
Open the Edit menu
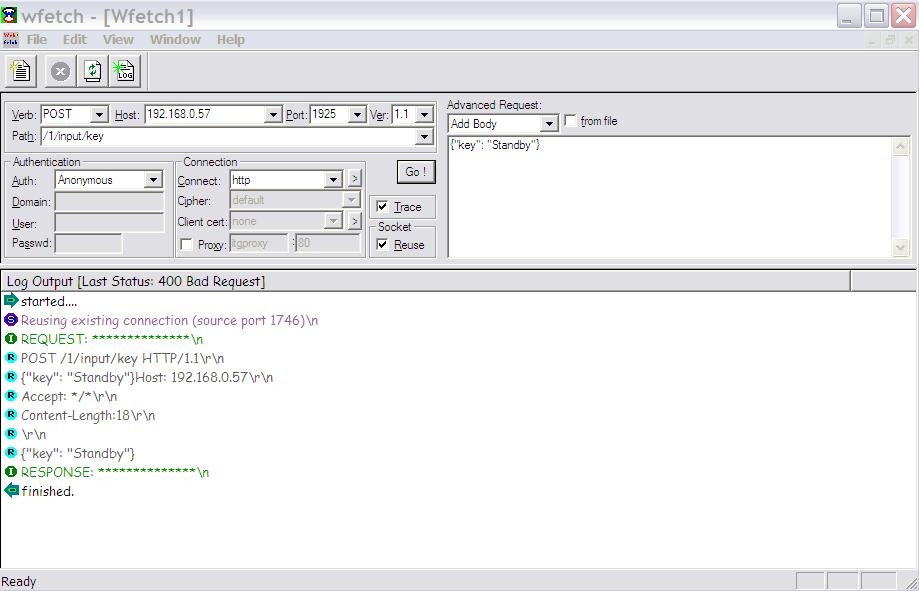click(74, 40)
